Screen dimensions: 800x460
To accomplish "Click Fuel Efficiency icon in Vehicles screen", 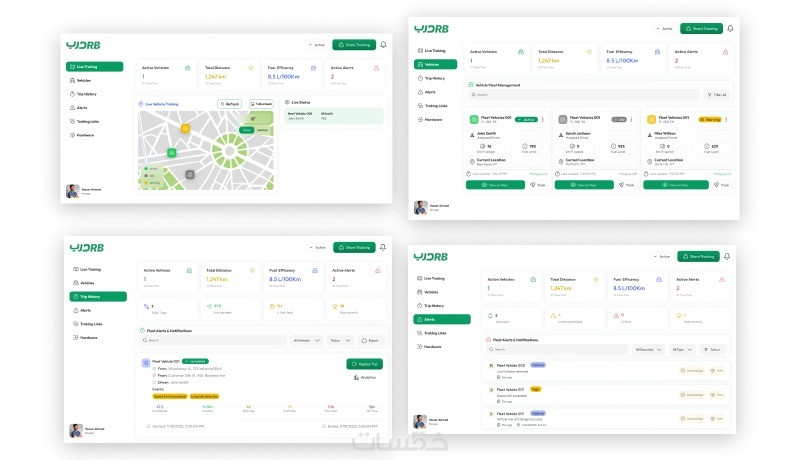I will [x=657, y=52].
